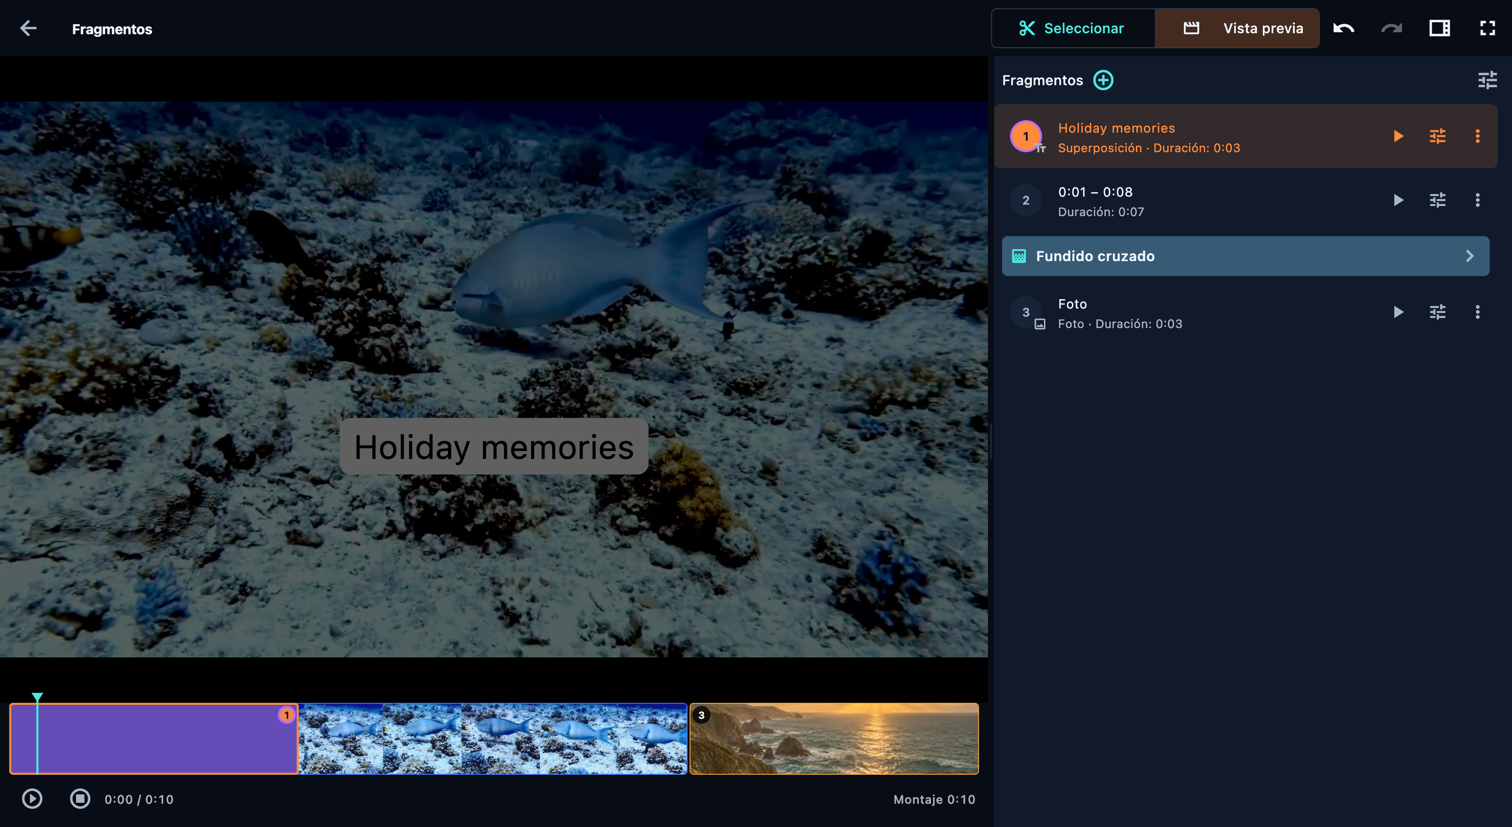Enter fullscreen mode
The width and height of the screenshot is (1512, 827).
pos(1488,29)
